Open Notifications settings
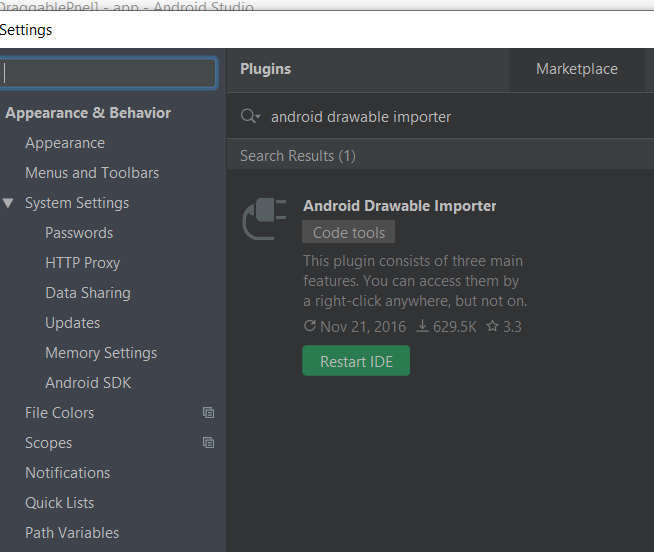 [x=68, y=474]
